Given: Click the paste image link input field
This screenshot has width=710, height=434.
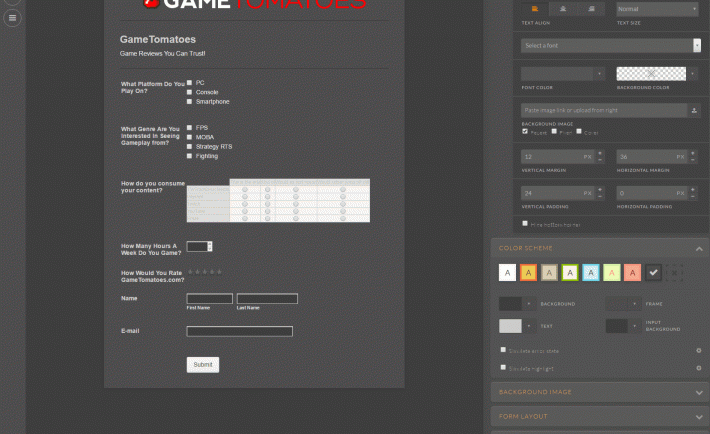Looking at the screenshot, I should click(604, 111).
